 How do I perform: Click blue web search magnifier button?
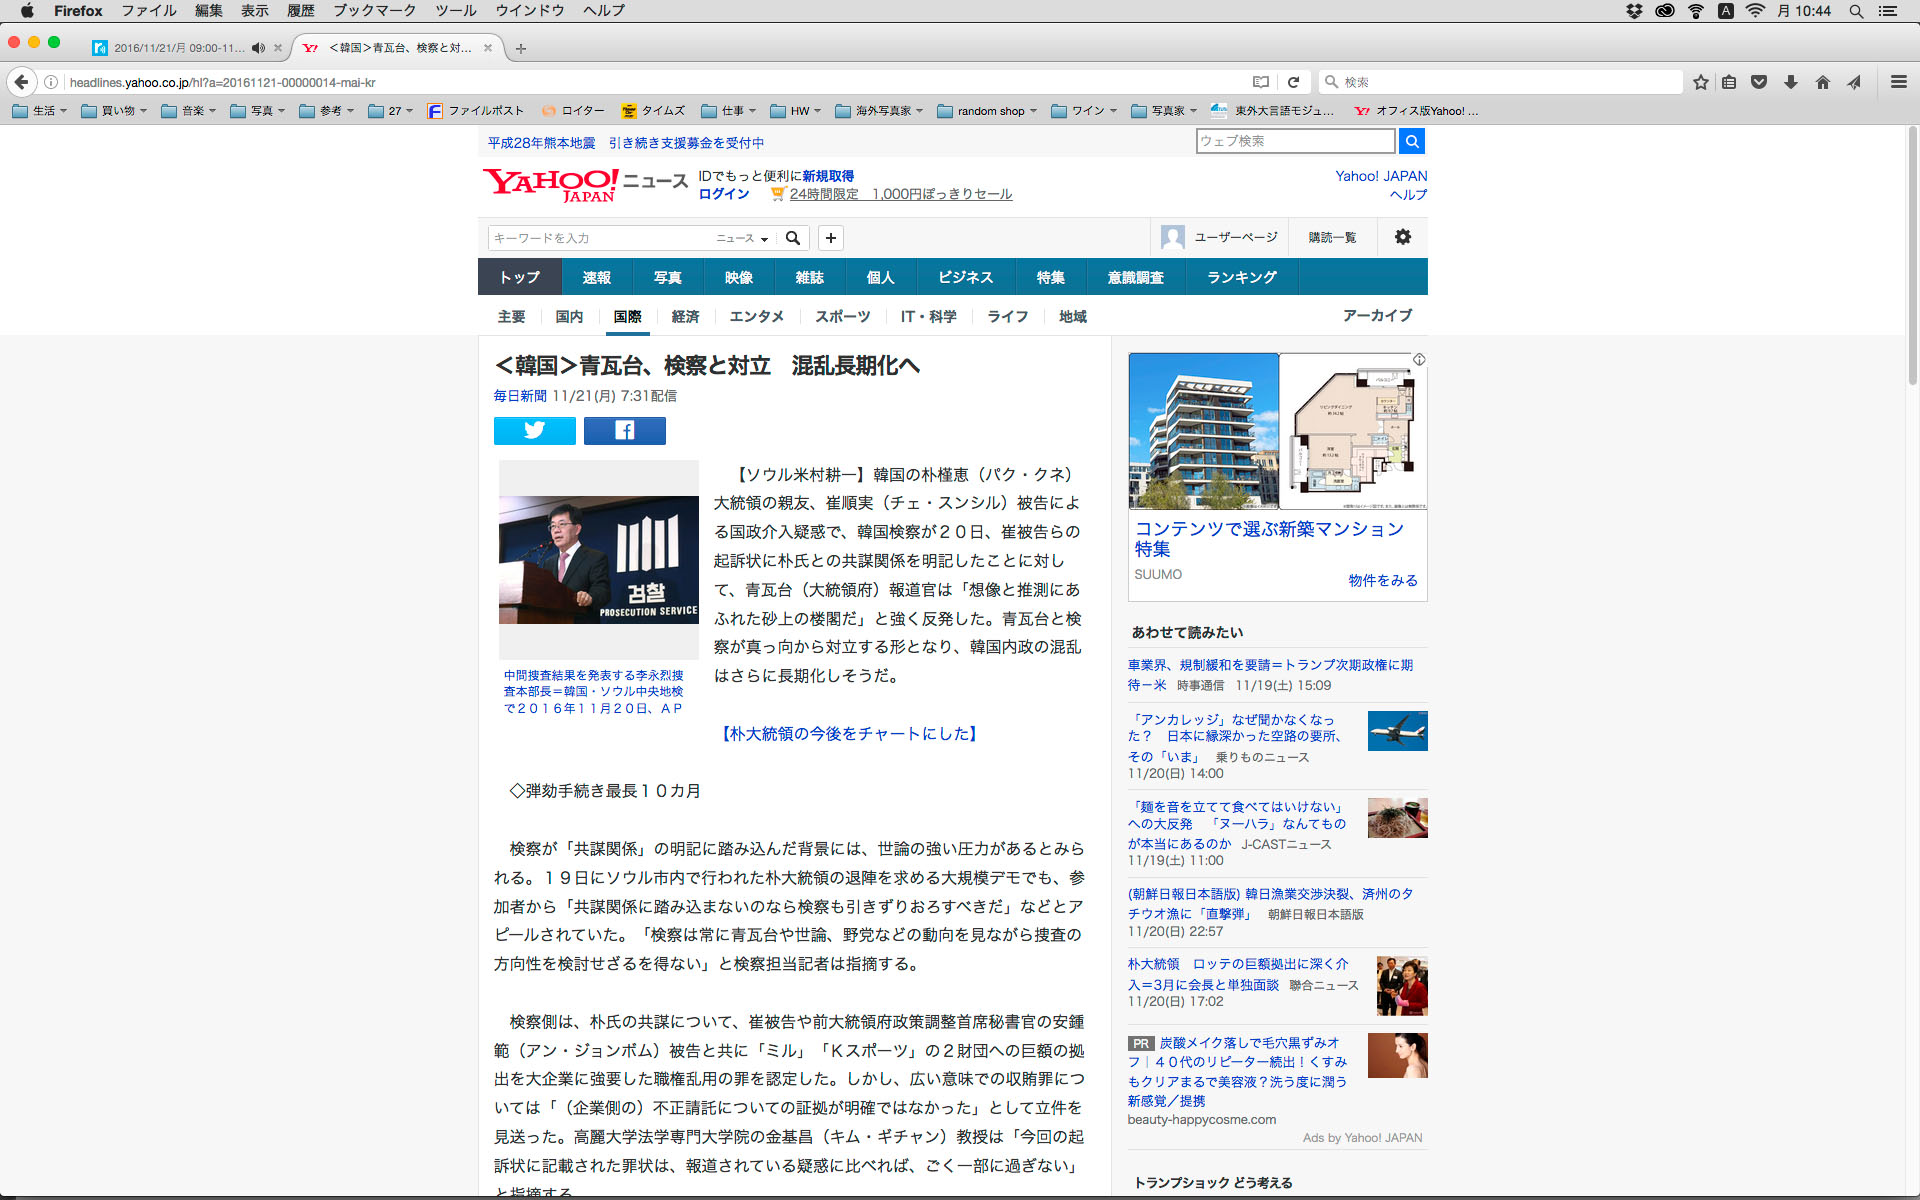click(1411, 141)
